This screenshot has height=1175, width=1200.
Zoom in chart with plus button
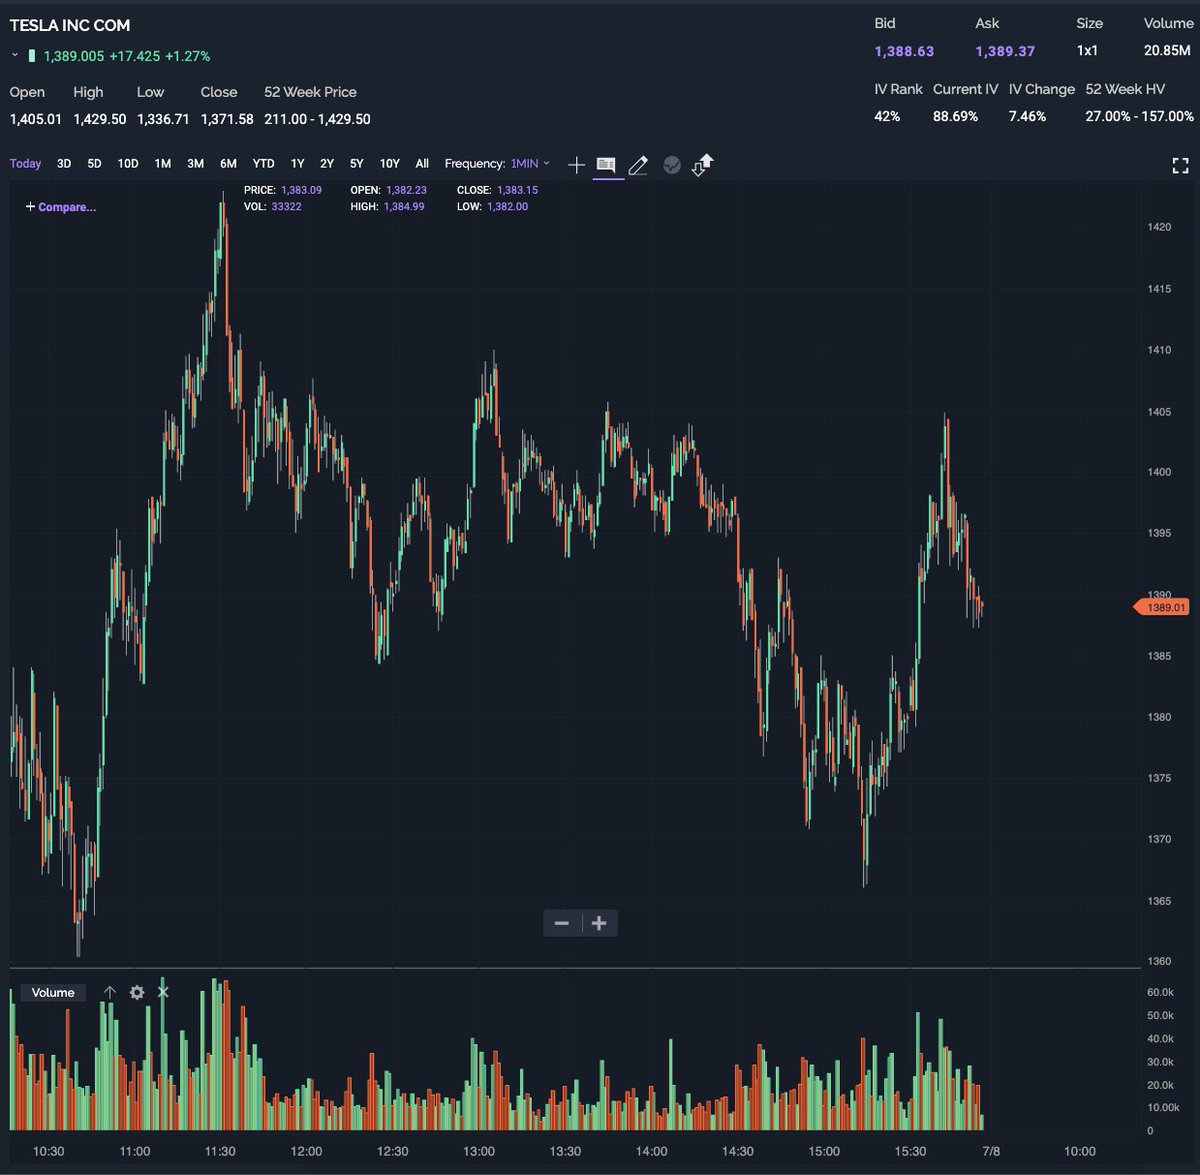pyautogui.click(x=599, y=923)
